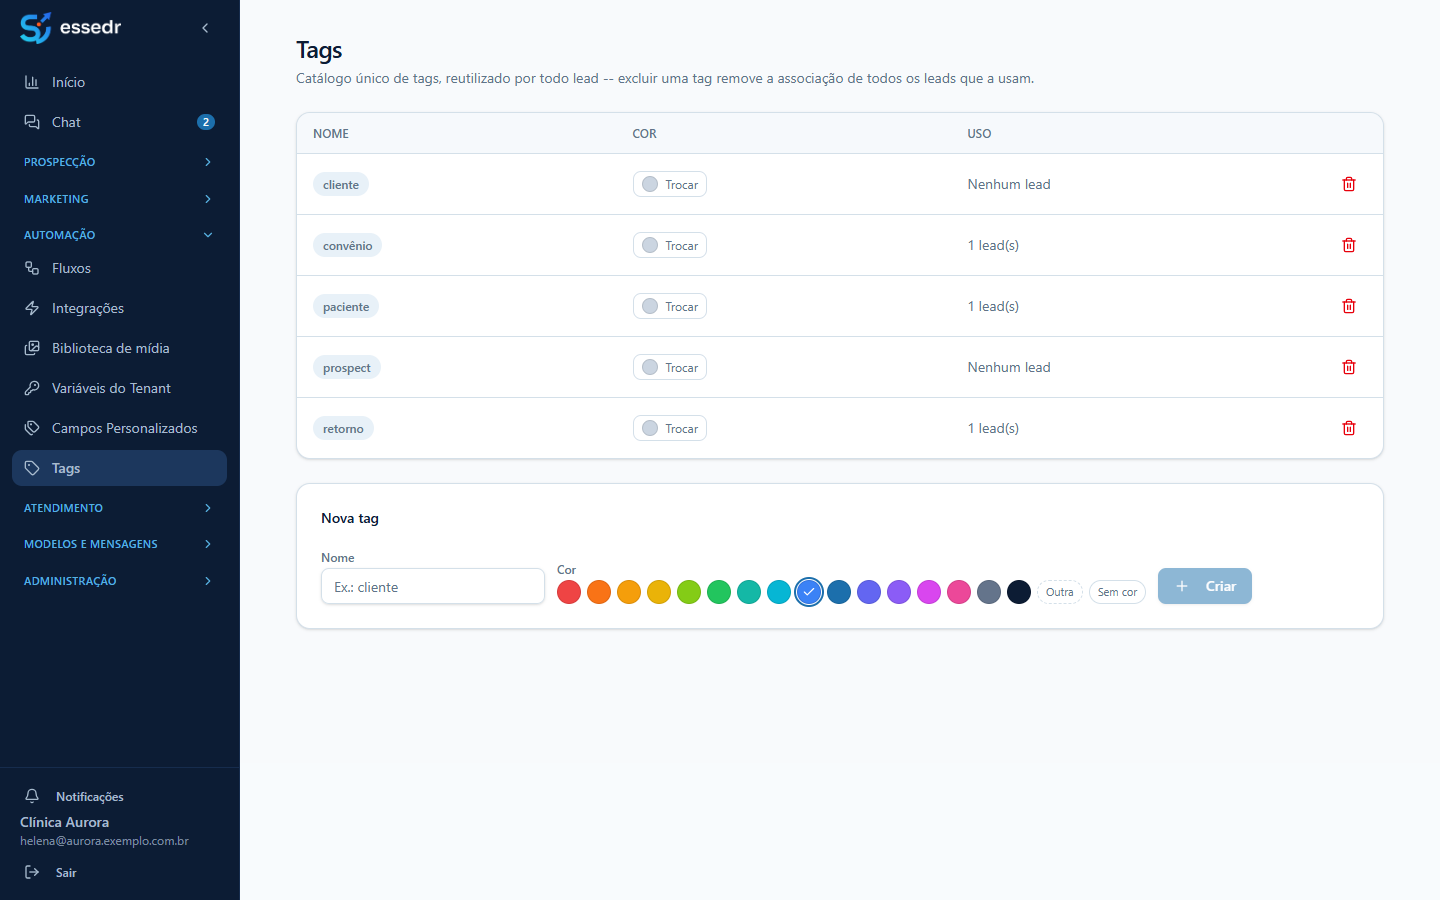
Task: Open the Chat page
Action: point(119,122)
